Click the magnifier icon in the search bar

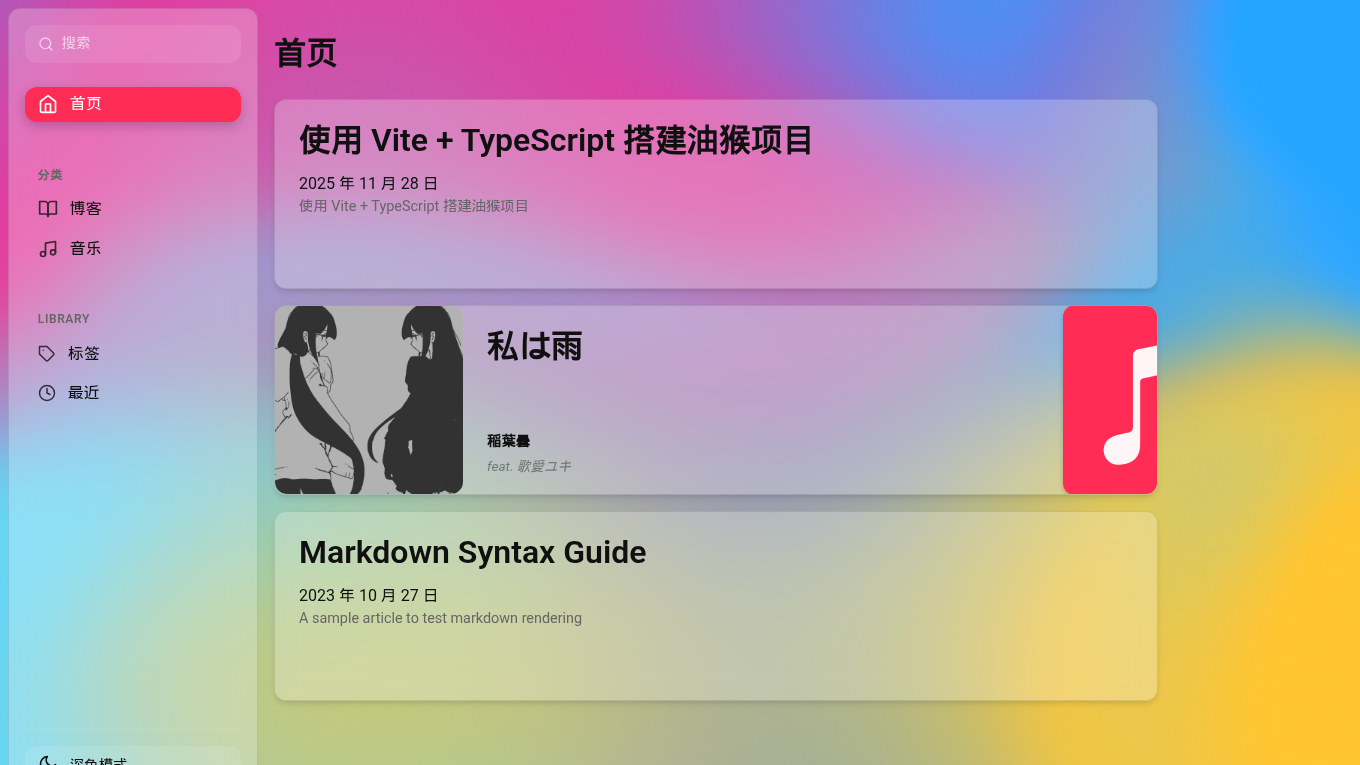[46, 43]
